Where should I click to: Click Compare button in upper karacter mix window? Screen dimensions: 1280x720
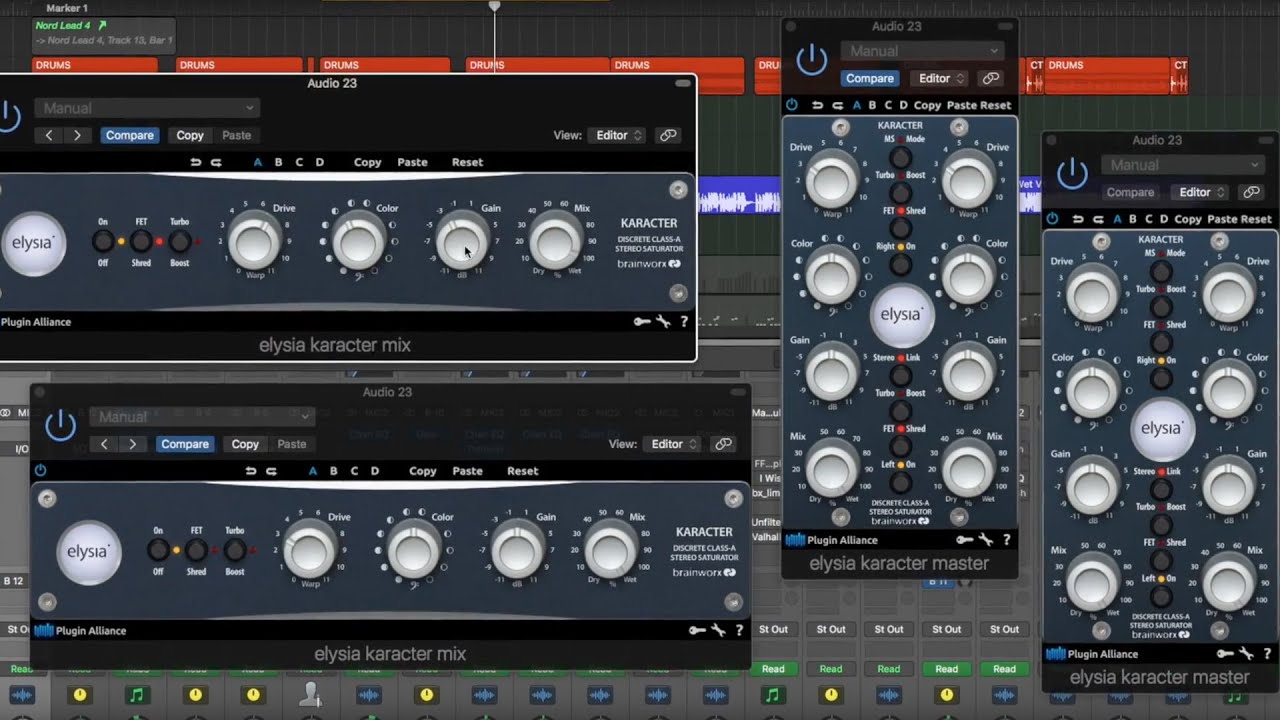click(130, 135)
